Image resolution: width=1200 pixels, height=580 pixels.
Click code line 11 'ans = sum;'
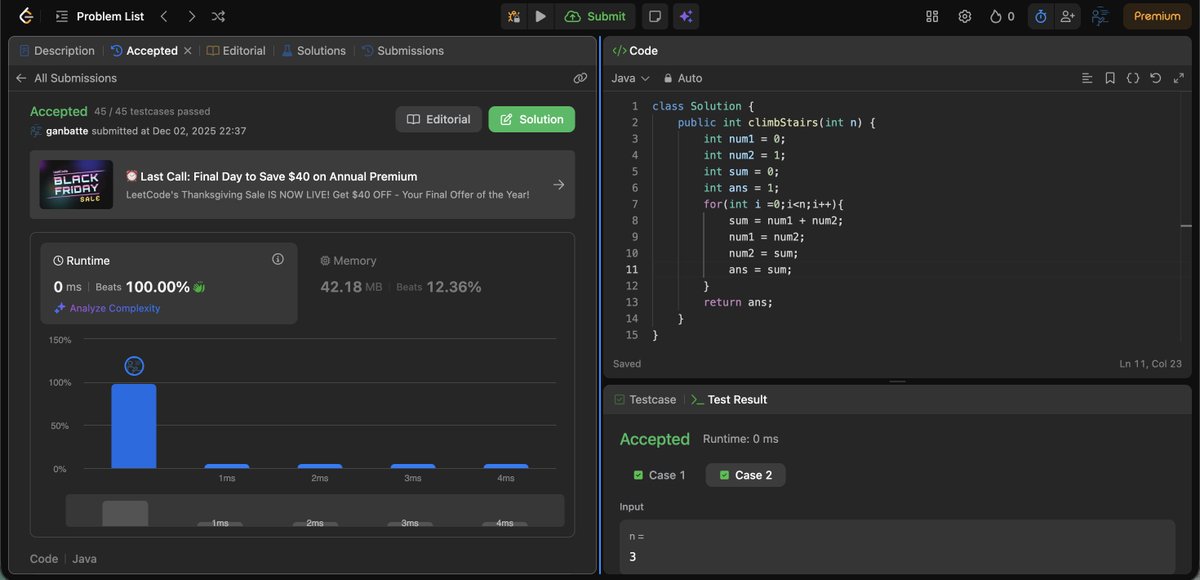(760, 269)
